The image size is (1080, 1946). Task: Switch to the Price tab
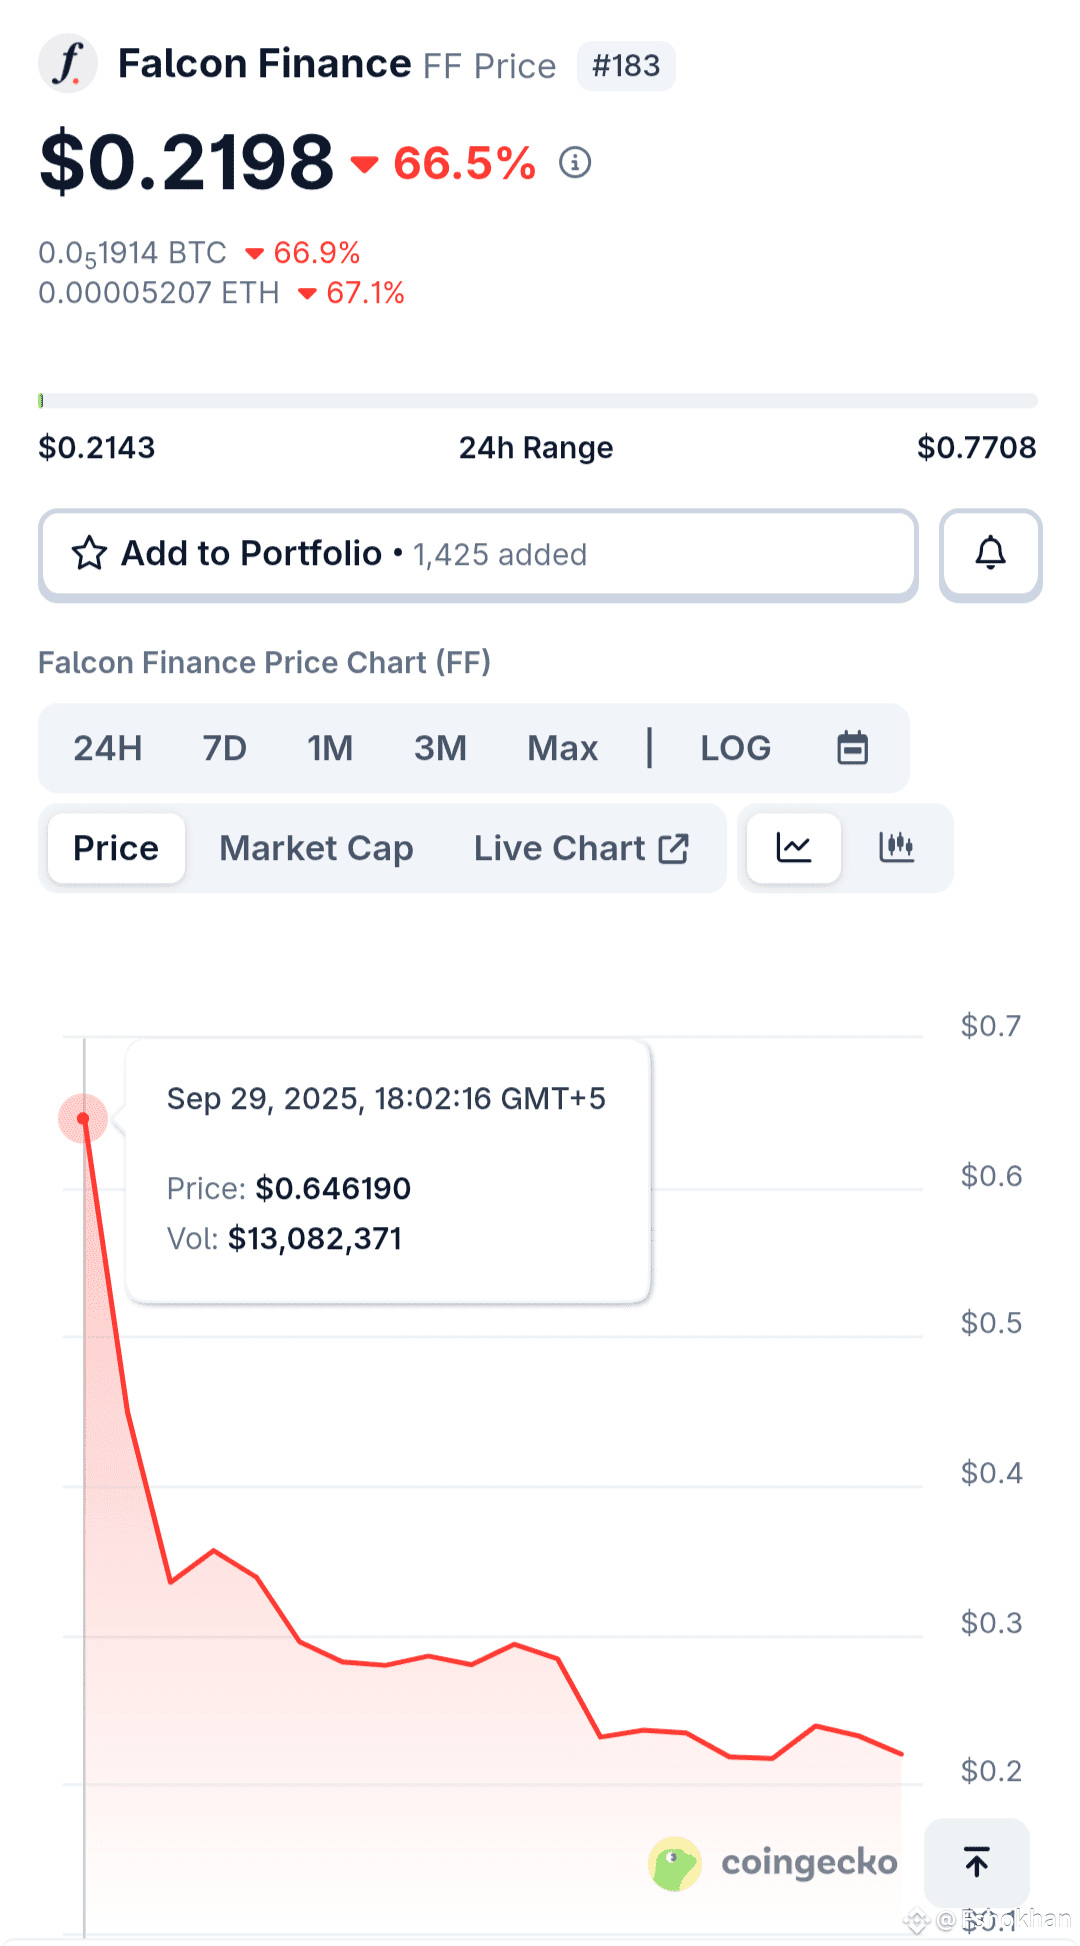(116, 848)
